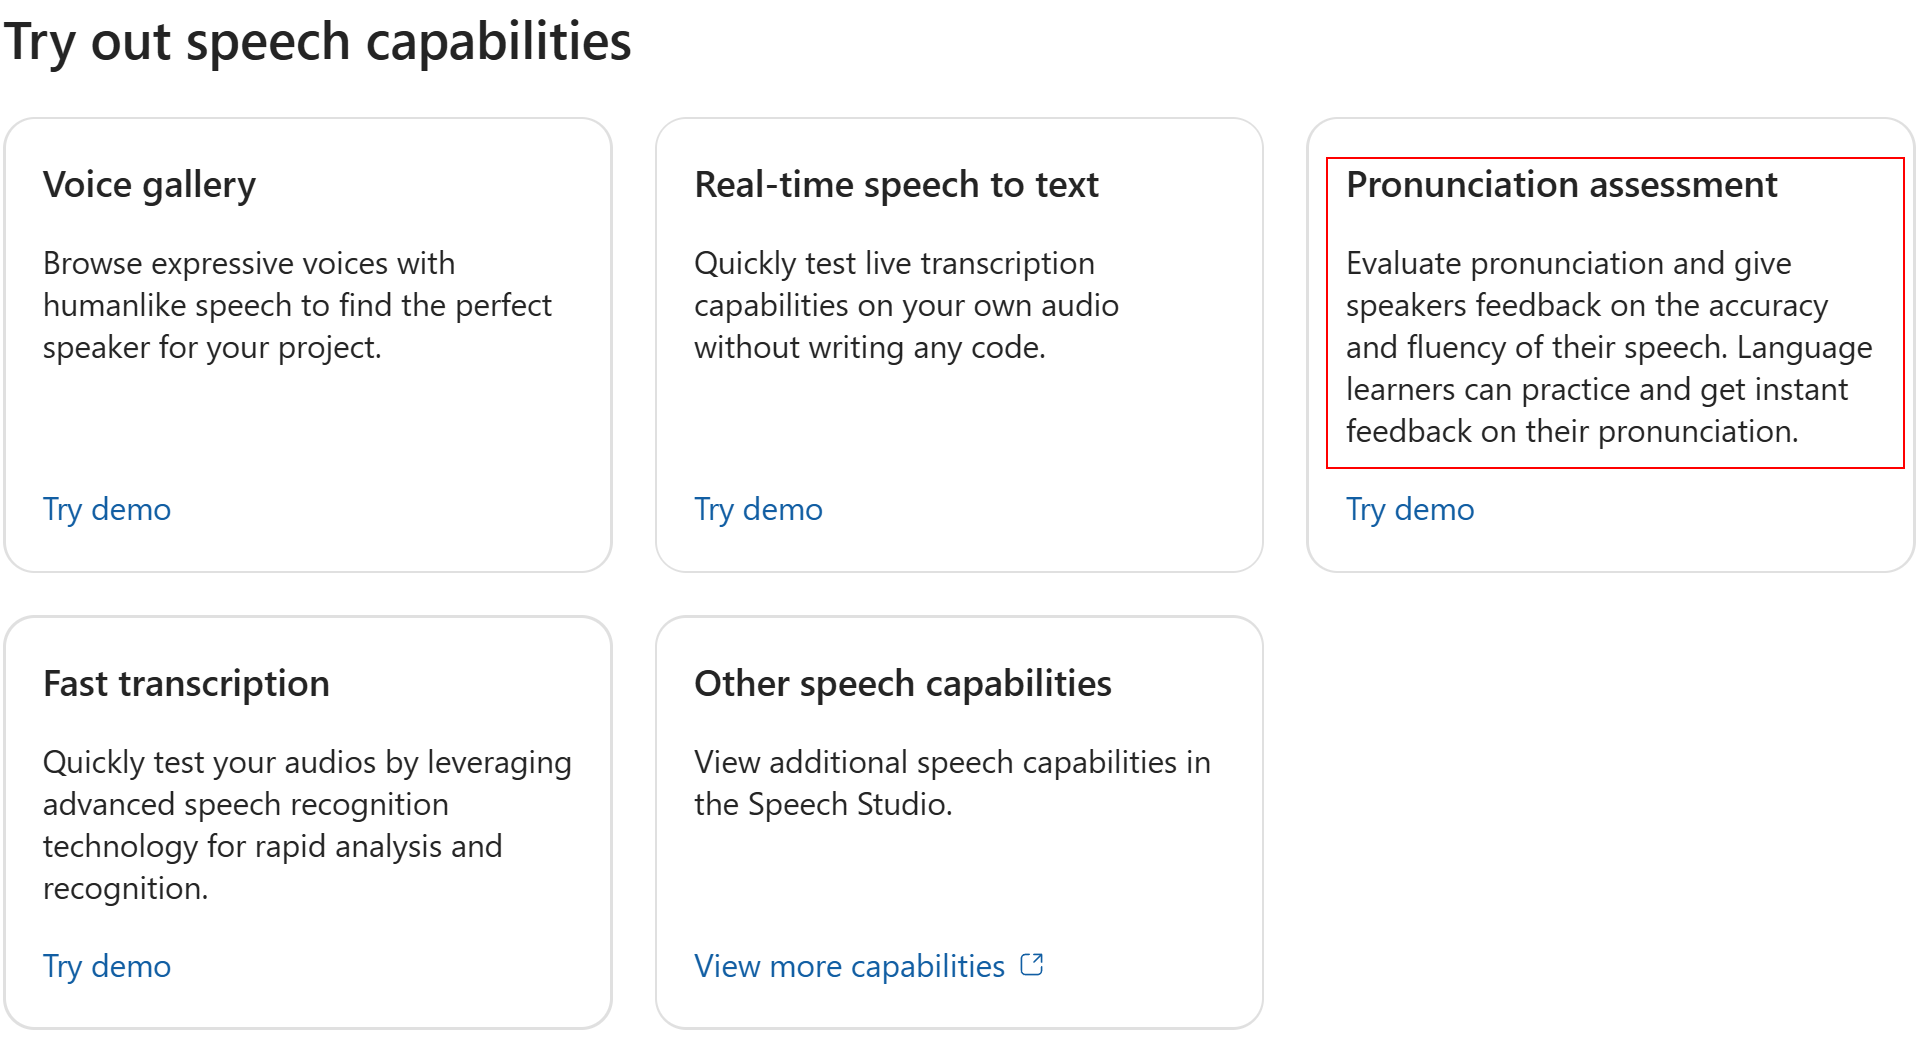This screenshot has height=1038, width=1922.
Task: Click the Fast transcription title
Action: pos(186,683)
